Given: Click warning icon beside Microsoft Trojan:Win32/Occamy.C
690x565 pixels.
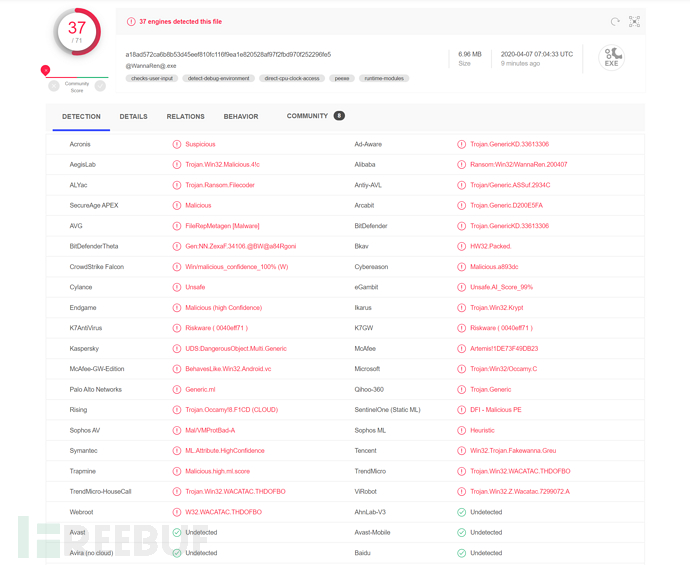Looking at the screenshot, I should coord(461,369).
